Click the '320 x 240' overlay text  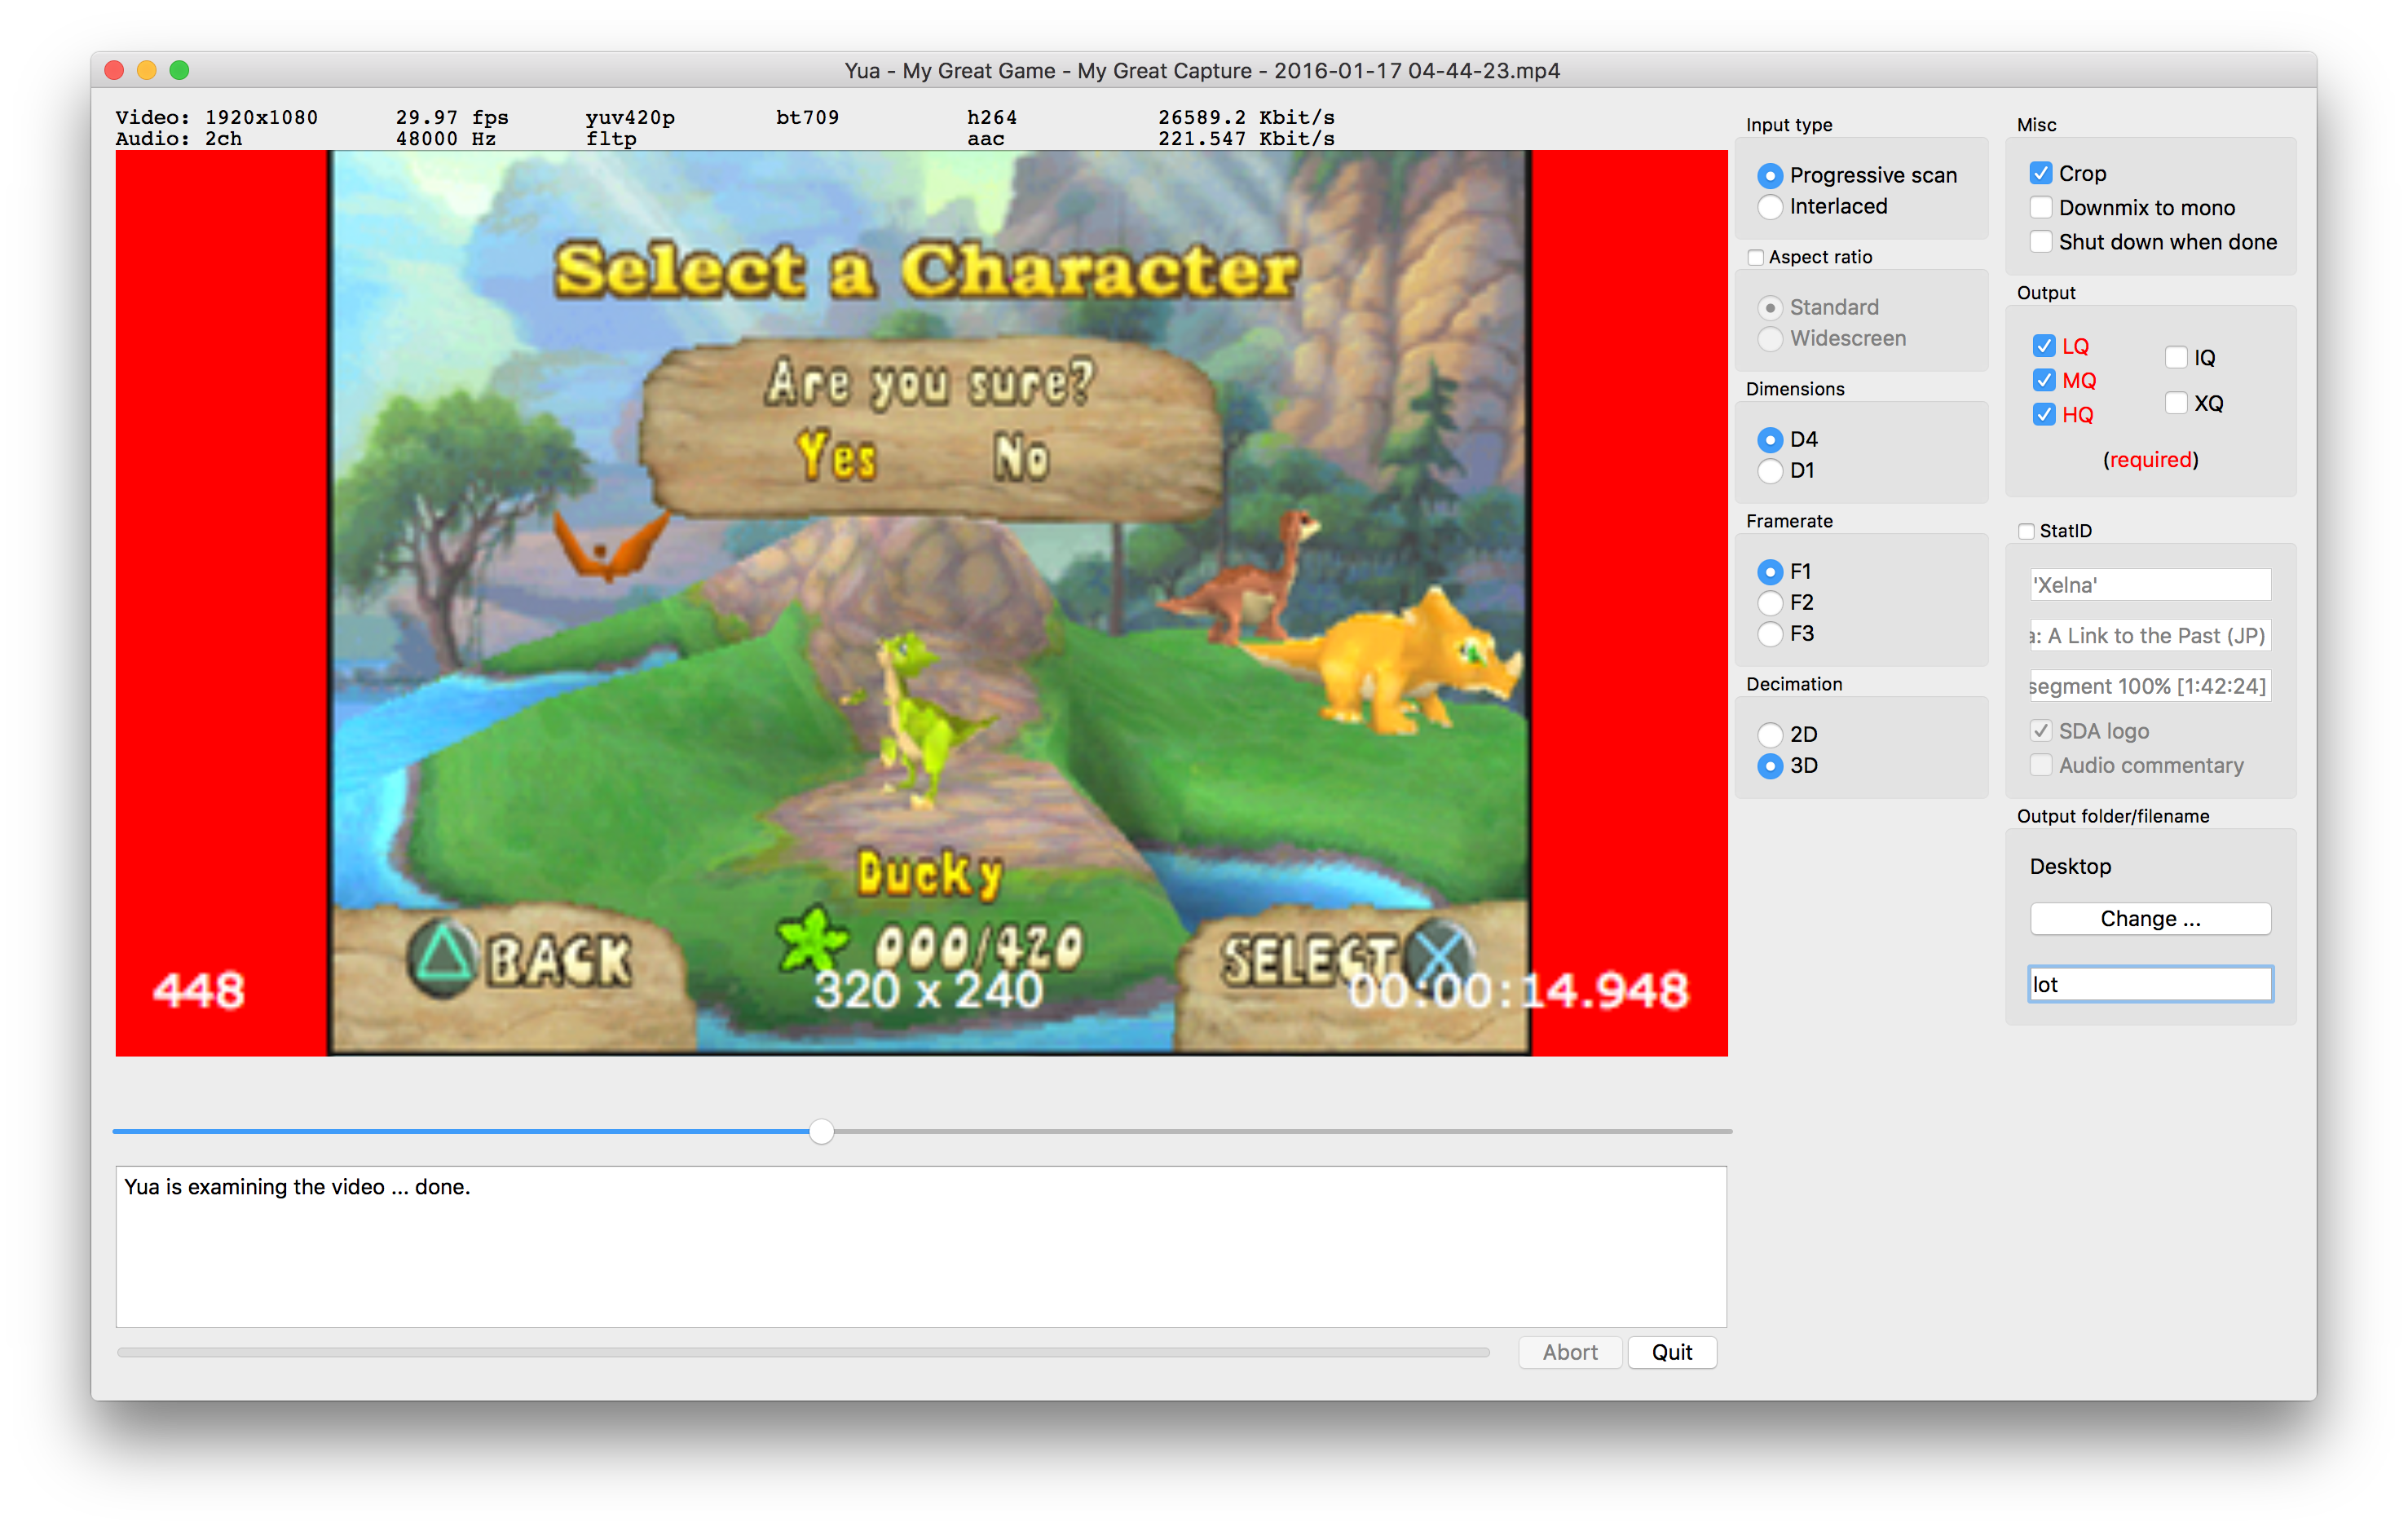point(928,991)
